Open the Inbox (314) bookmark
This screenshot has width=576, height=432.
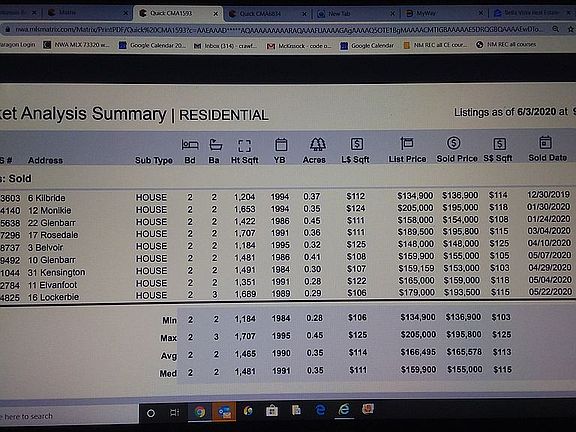(226, 46)
